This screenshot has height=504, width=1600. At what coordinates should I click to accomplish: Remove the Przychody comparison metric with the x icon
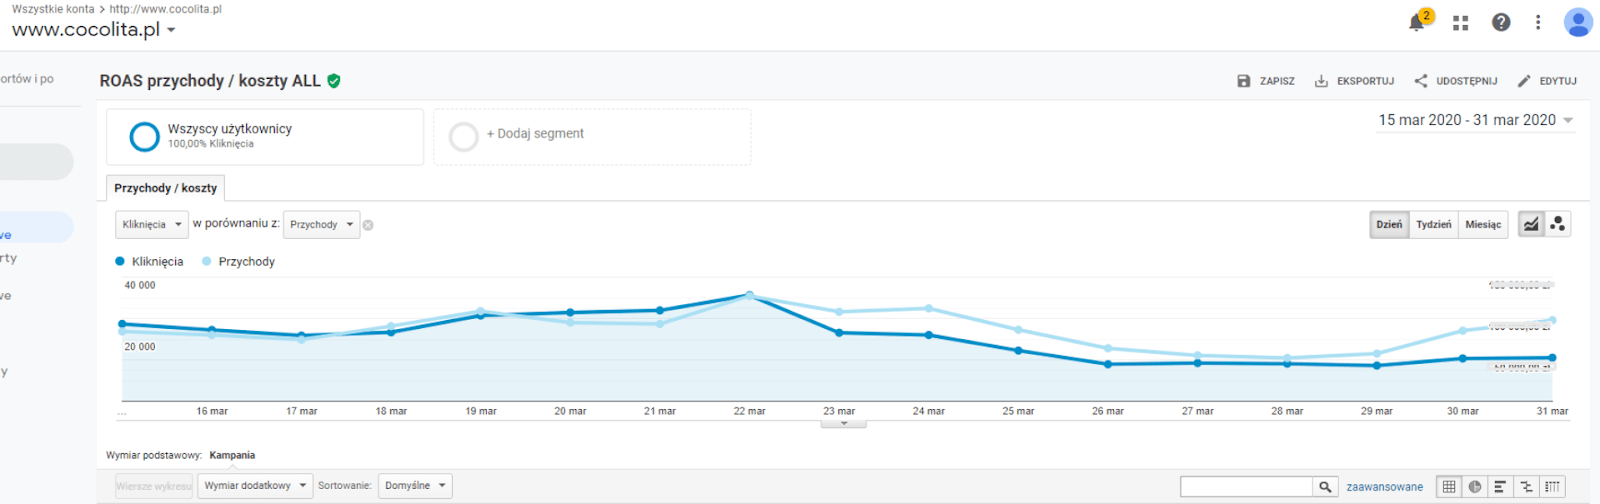pos(368,225)
